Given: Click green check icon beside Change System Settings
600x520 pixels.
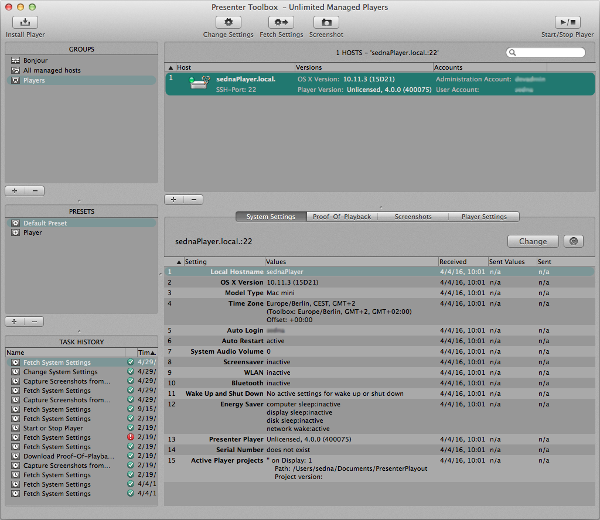Looking at the screenshot, I should tap(130, 371).
